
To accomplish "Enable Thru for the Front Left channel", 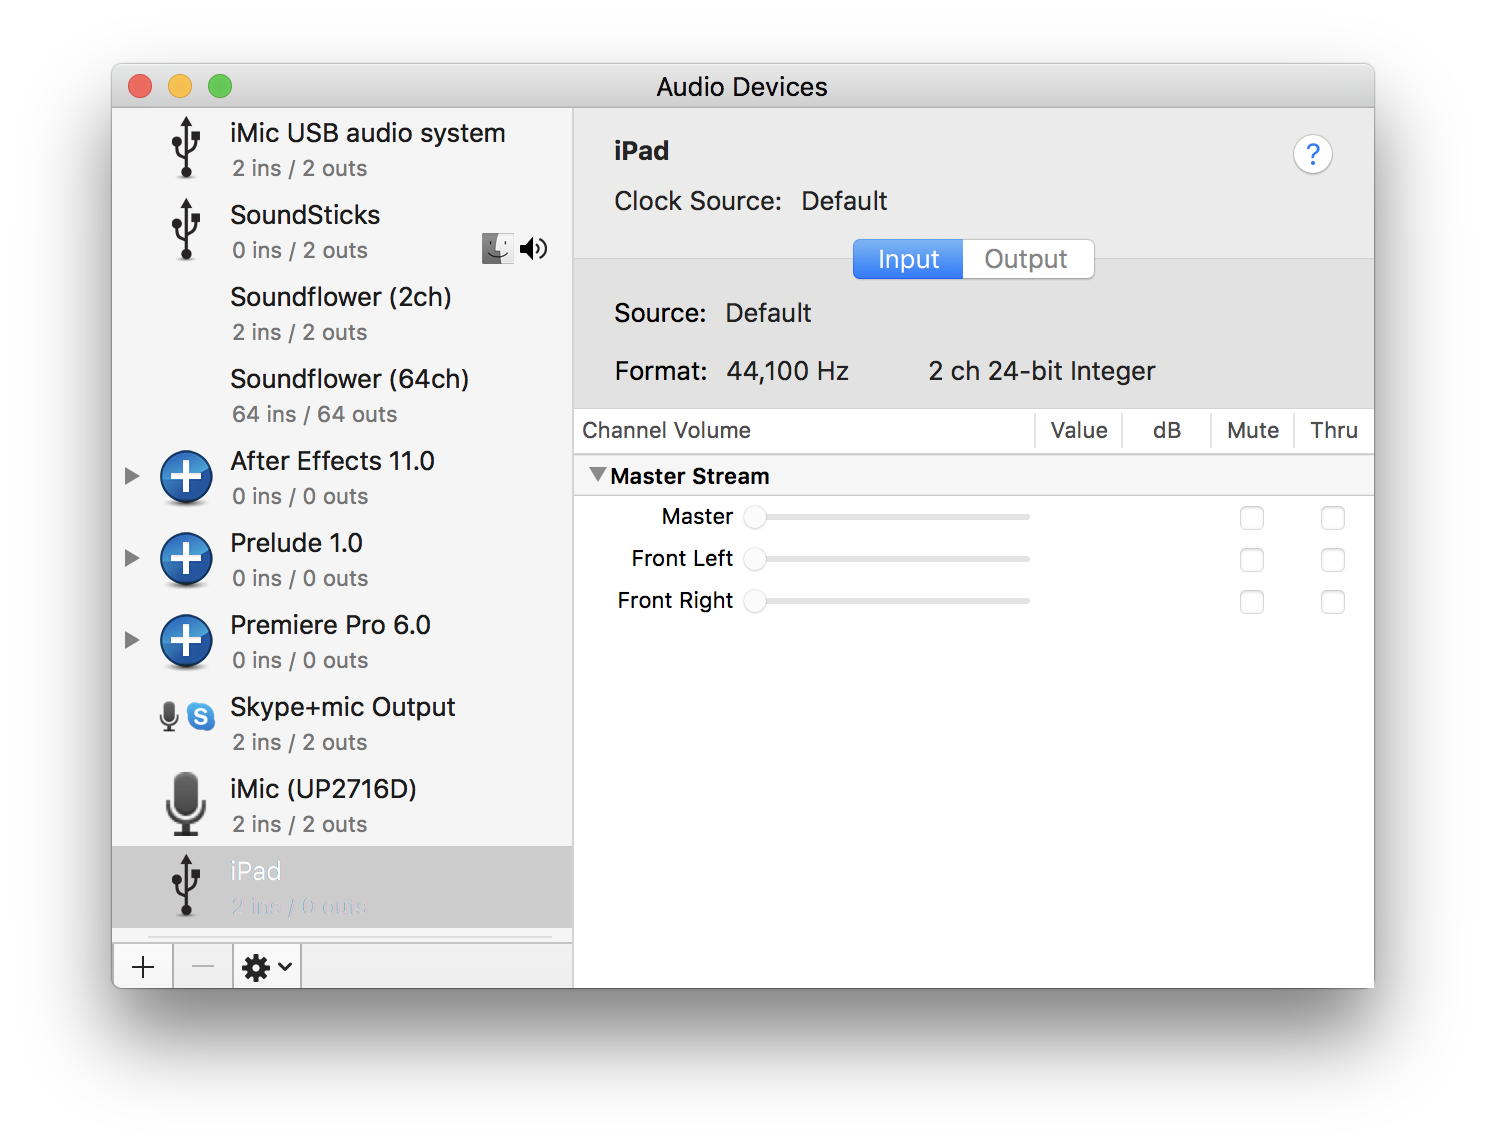I will pos(1333,560).
